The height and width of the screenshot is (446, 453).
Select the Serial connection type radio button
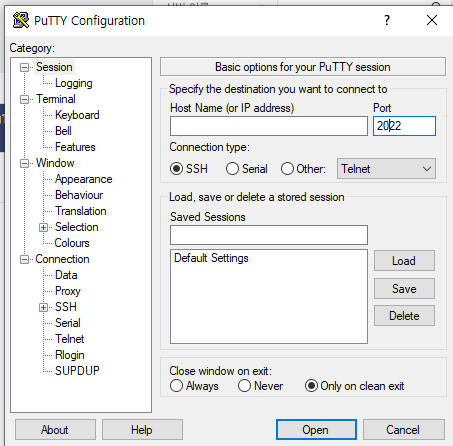(x=232, y=169)
